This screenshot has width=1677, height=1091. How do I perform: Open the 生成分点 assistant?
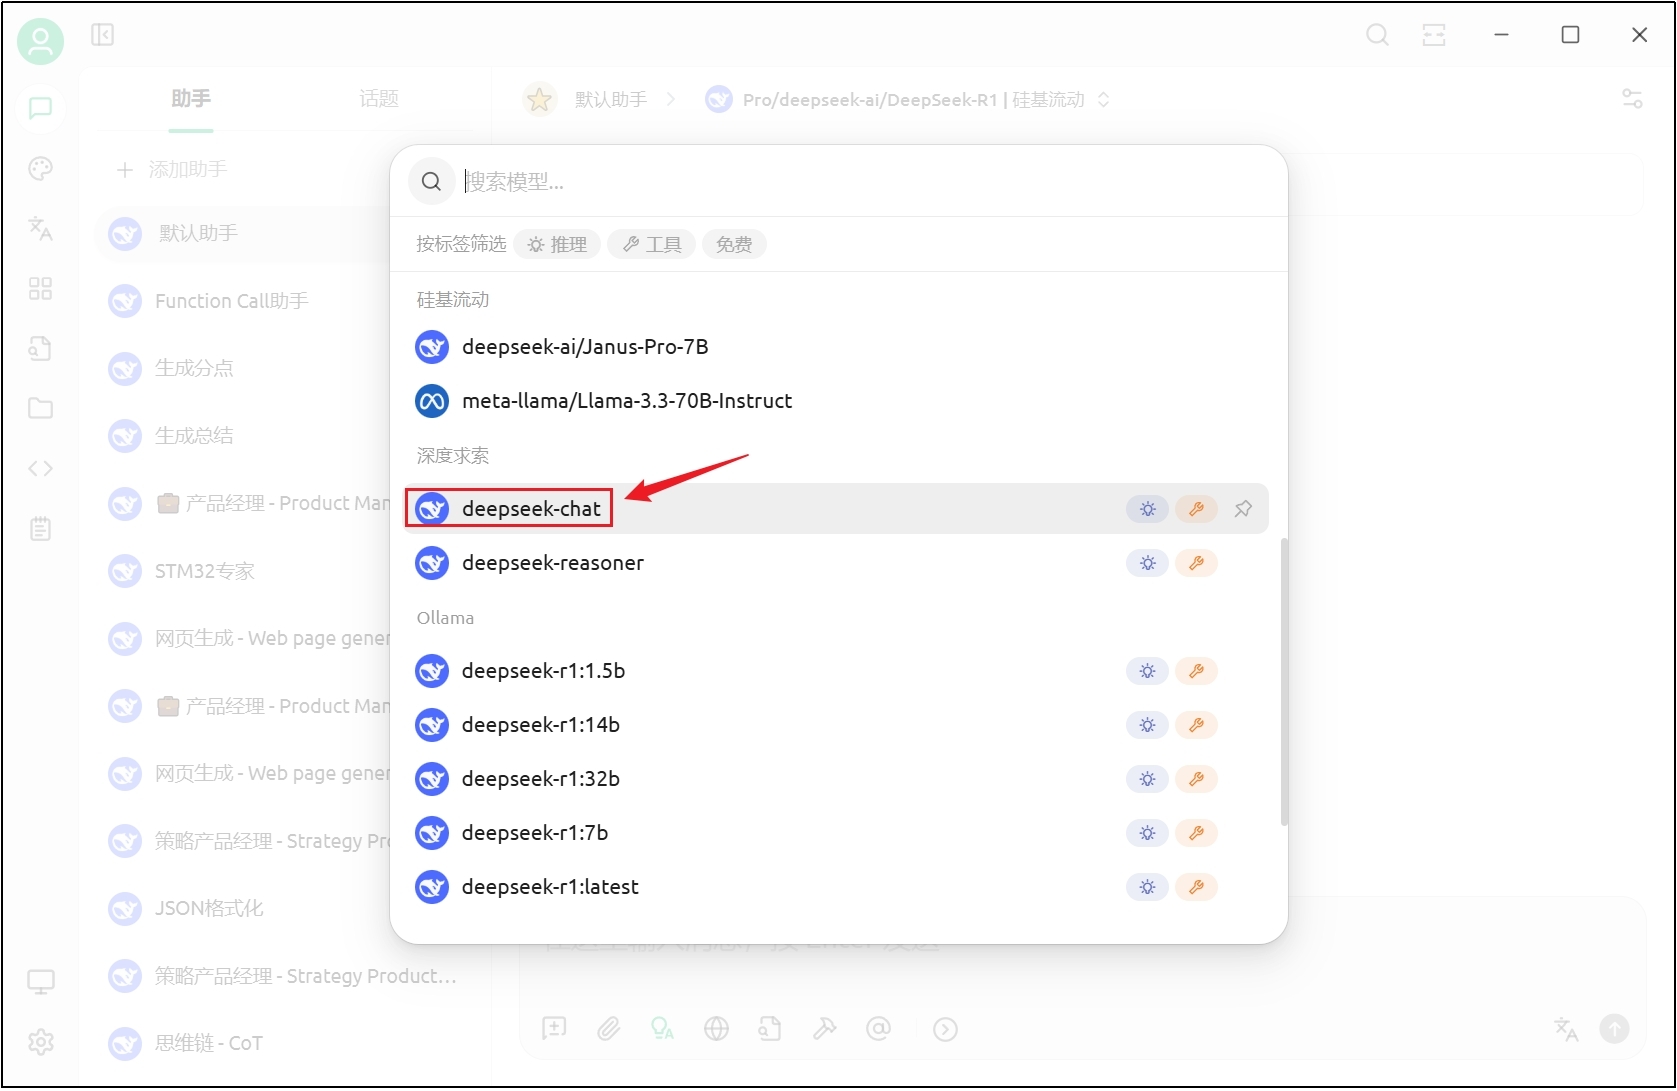[244, 368]
